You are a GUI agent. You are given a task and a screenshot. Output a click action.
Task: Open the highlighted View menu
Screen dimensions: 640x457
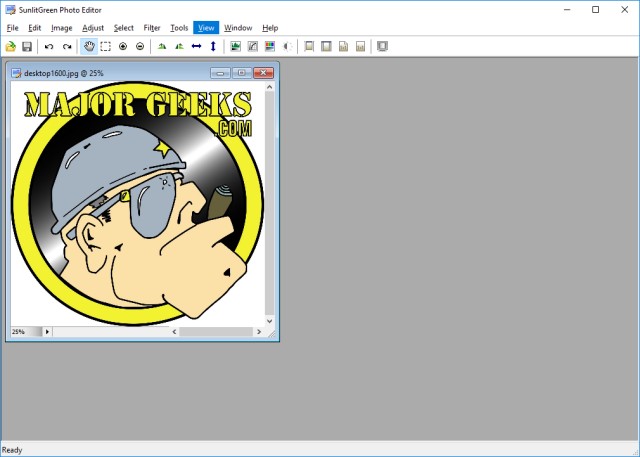[x=206, y=28]
